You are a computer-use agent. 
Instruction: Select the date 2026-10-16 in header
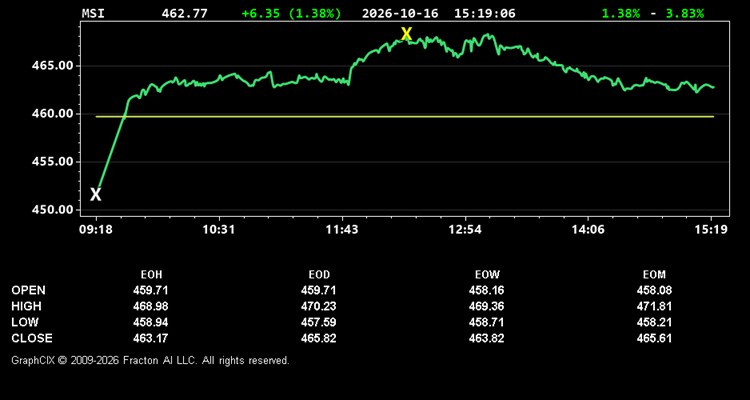click(400, 13)
